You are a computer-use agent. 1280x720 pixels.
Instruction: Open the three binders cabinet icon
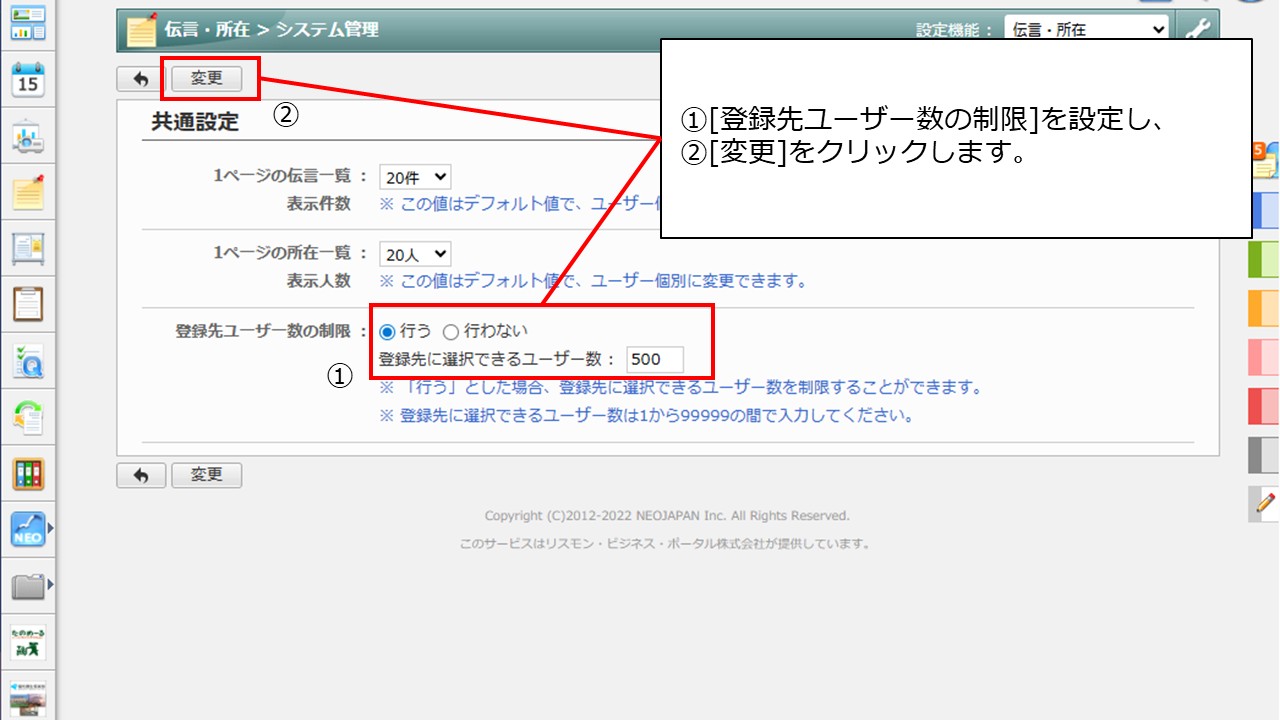pyautogui.click(x=27, y=474)
